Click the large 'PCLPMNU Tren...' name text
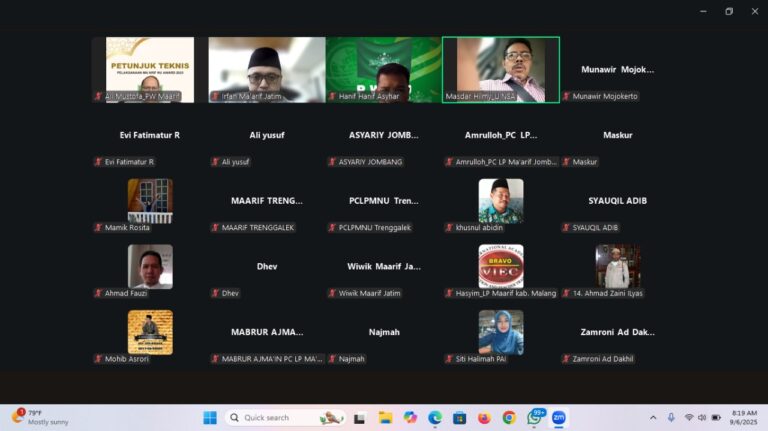768x431 pixels. [x=384, y=201]
